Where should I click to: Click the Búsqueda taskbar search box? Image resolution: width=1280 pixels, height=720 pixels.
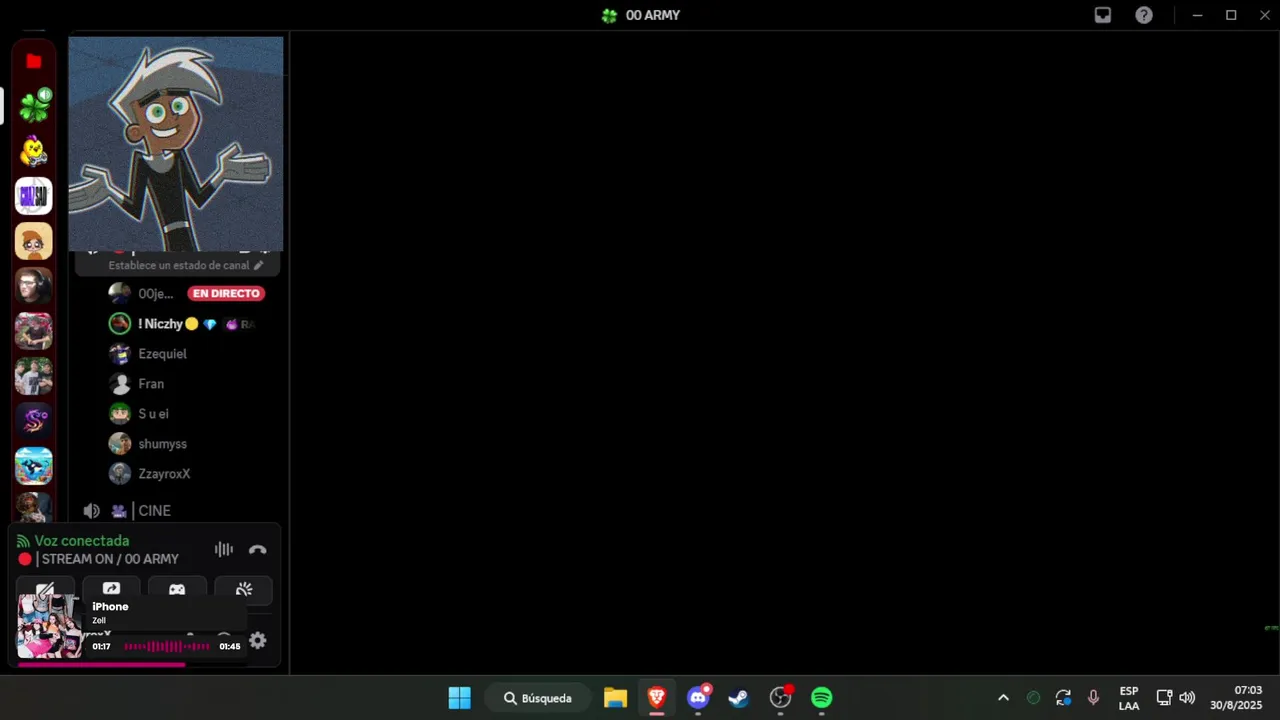[x=539, y=698]
